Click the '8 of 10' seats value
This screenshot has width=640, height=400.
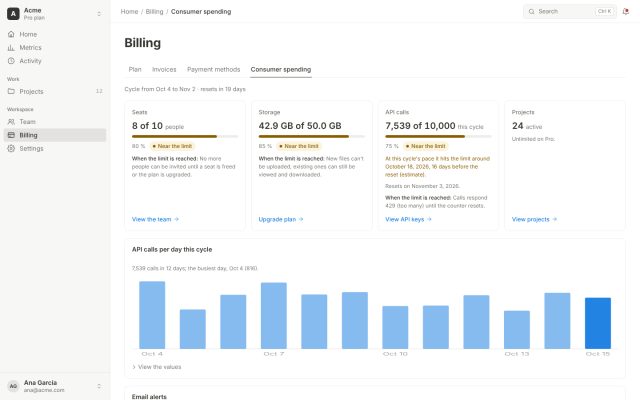click(147, 126)
